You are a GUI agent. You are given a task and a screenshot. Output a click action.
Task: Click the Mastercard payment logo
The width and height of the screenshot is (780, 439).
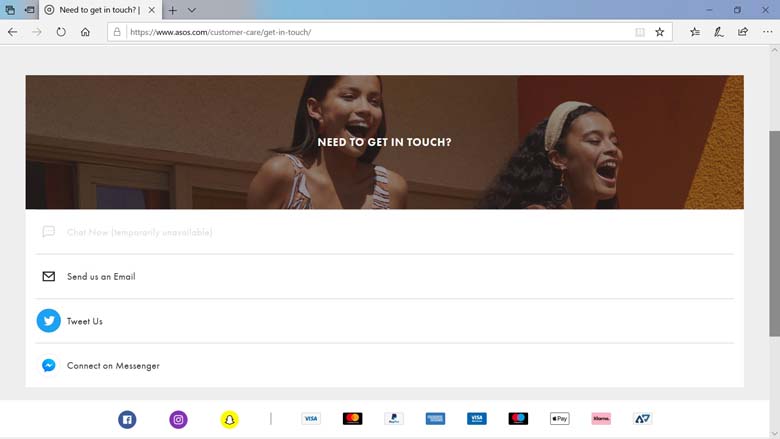coord(352,419)
